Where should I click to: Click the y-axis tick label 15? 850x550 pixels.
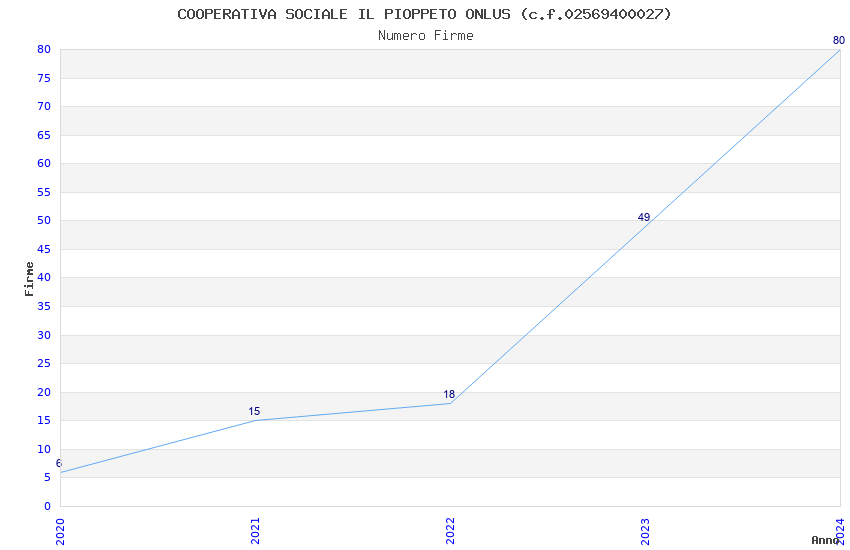point(44,420)
